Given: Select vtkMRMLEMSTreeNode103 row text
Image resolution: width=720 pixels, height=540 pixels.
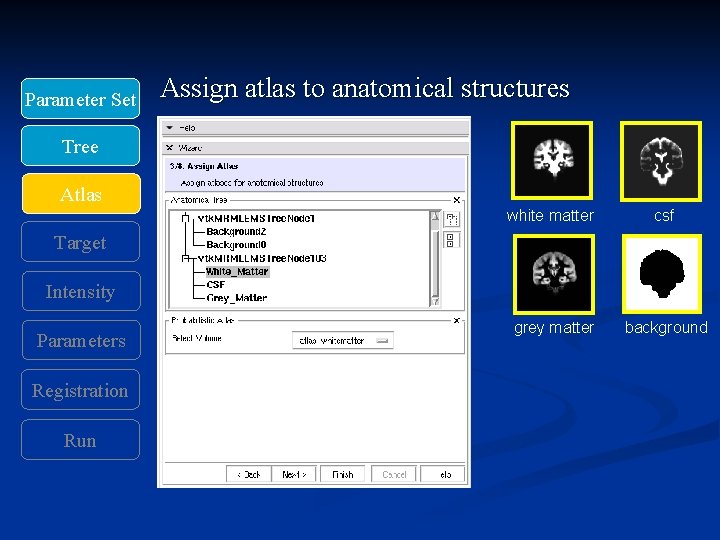Looking at the screenshot, I should pyautogui.click(x=262, y=259).
